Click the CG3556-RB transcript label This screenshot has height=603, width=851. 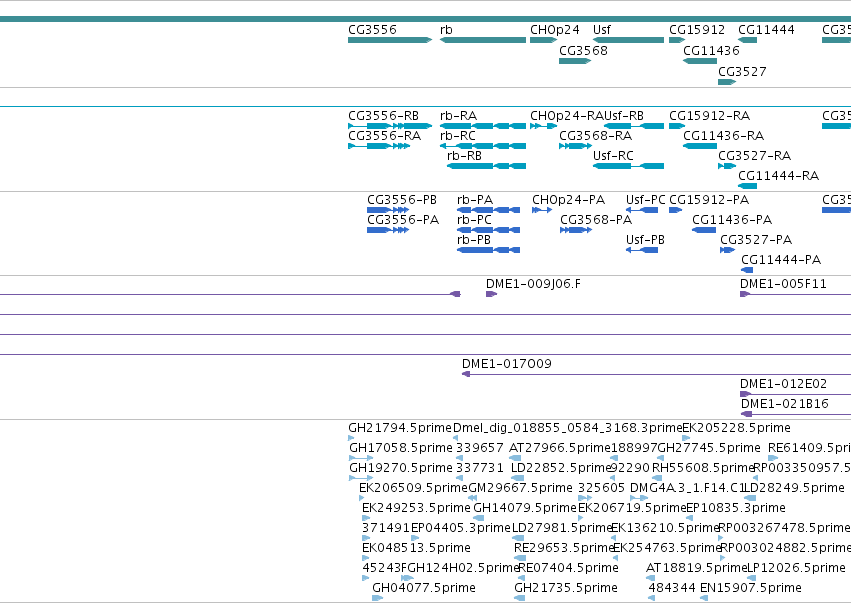[x=384, y=116]
